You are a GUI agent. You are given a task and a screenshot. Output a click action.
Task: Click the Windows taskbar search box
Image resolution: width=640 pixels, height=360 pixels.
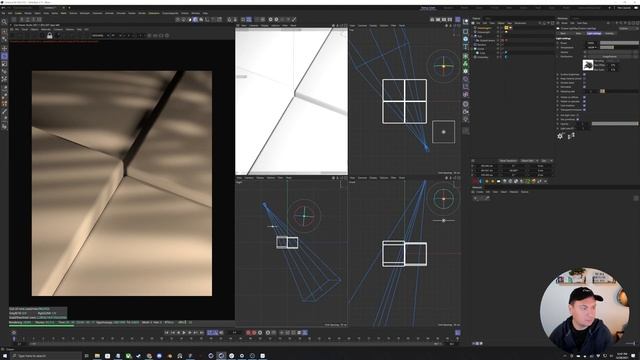pos(47,356)
